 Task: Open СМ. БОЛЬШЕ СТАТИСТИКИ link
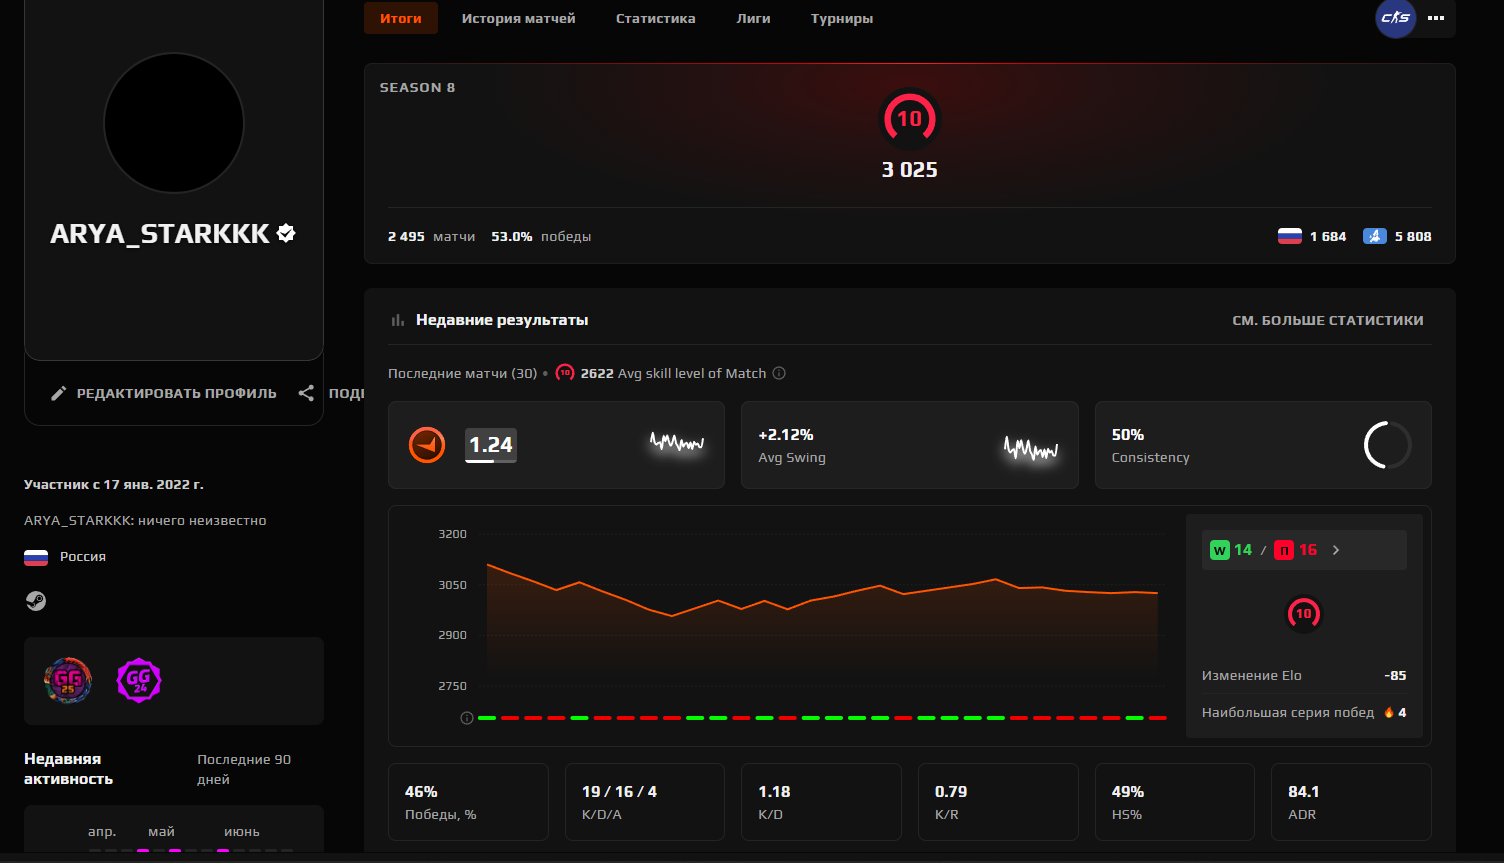pyautogui.click(x=1327, y=320)
